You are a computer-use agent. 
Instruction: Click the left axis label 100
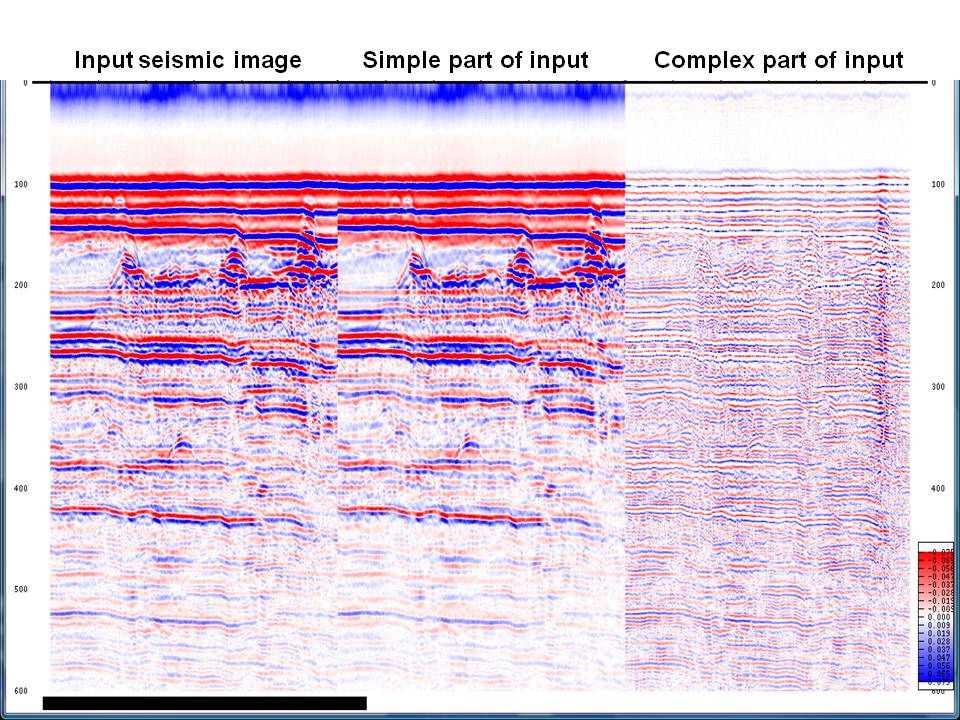point(20,184)
